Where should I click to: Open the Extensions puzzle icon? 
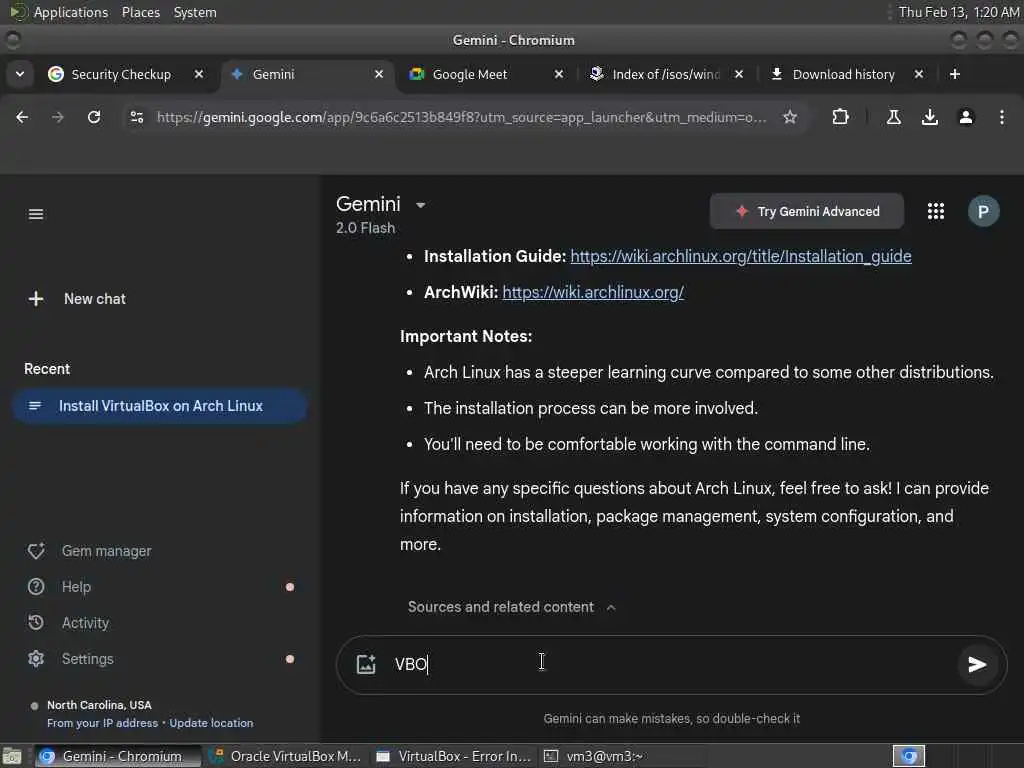tap(840, 117)
